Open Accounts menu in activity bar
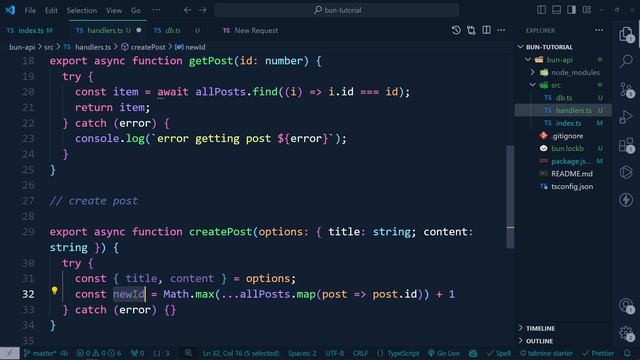The image size is (640, 360). (x=626, y=305)
